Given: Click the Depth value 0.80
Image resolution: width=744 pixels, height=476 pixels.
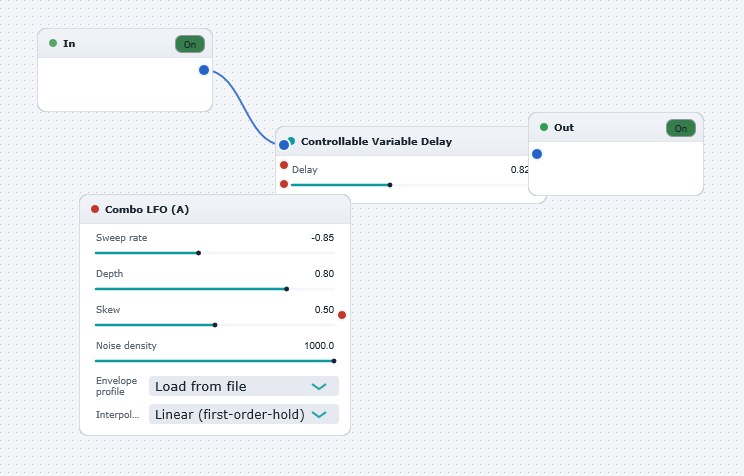Looking at the screenshot, I should [x=325, y=274].
